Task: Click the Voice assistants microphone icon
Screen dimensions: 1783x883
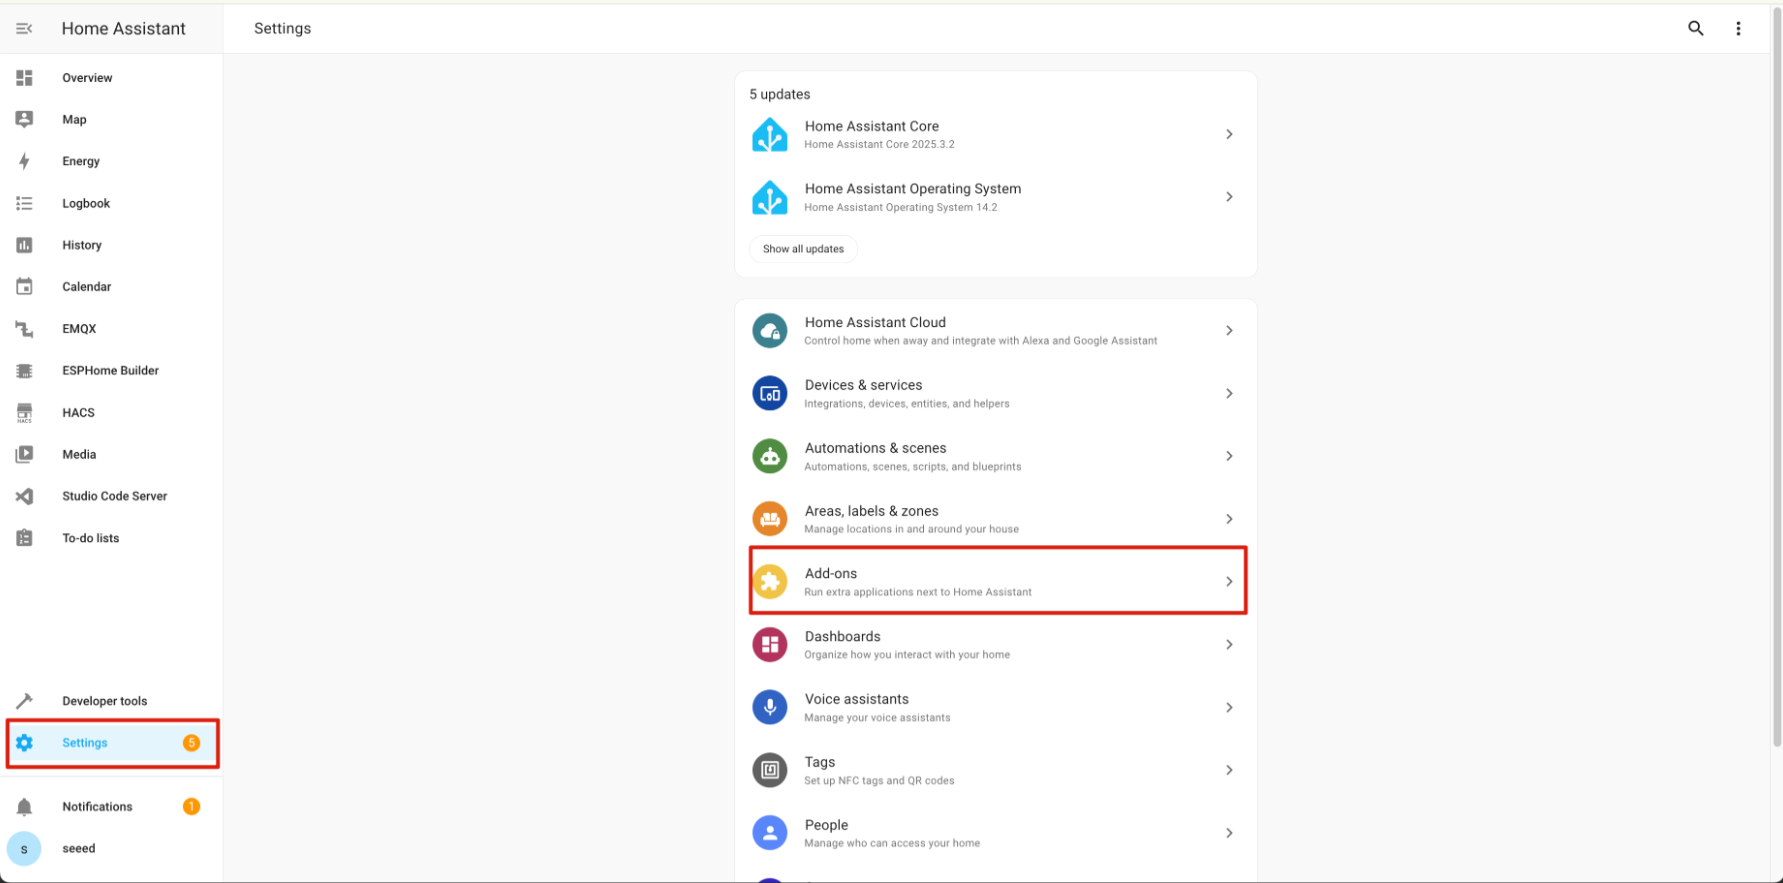Action: click(769, 707)
